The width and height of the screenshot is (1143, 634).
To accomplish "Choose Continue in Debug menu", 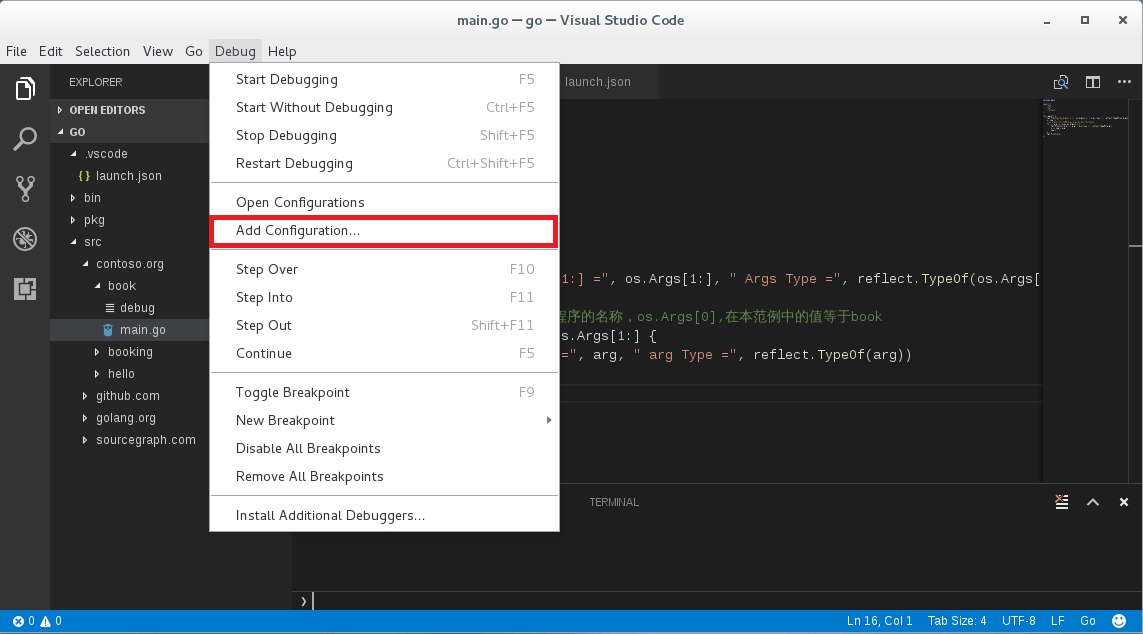I will click(x=384, y=353).
